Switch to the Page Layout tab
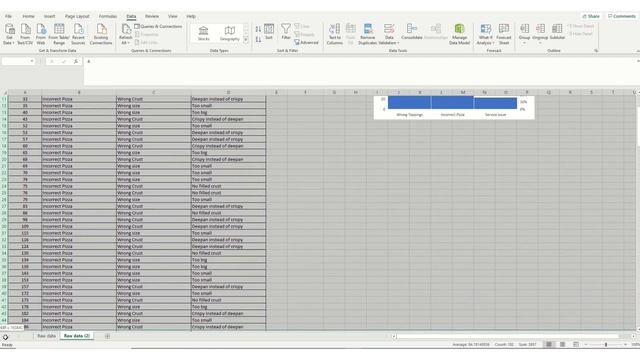Image resolution: width=640 pixels, height=360 pixels. click(x=77, y=16)
